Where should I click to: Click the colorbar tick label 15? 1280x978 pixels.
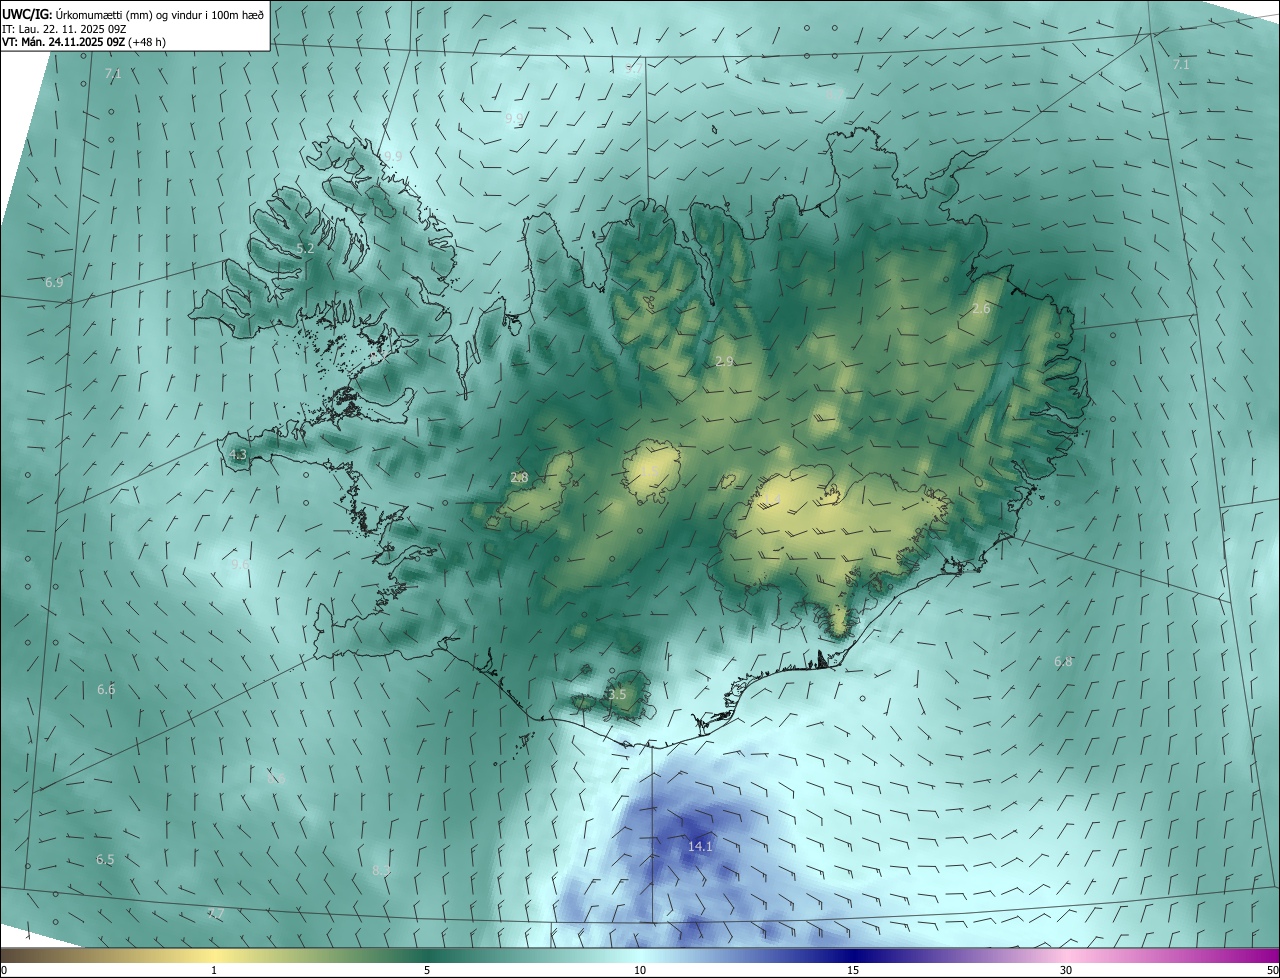853,970
